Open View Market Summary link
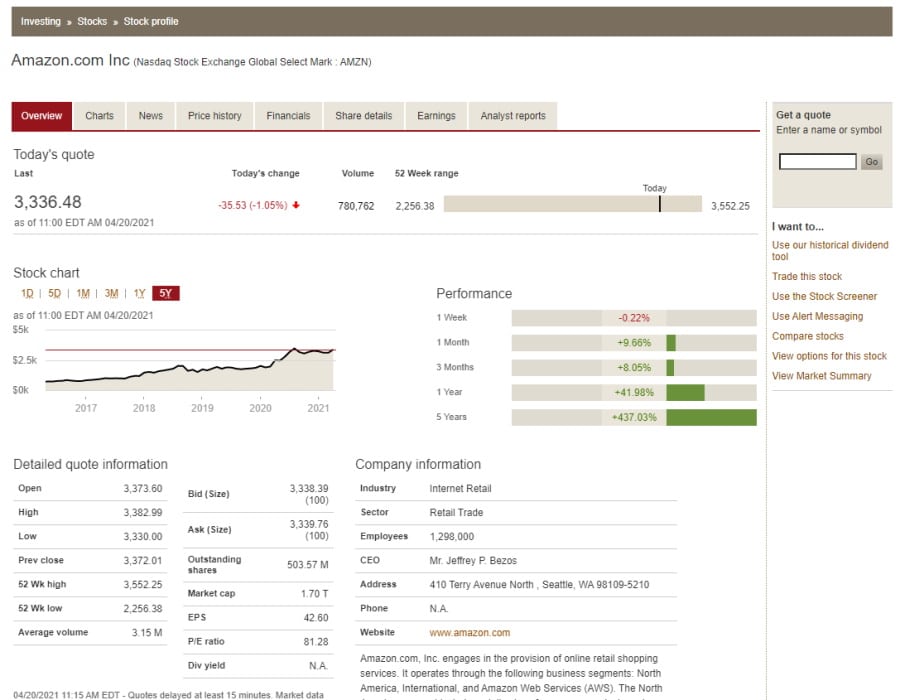This screenshot has width=900, height=700. click(821, 377)
